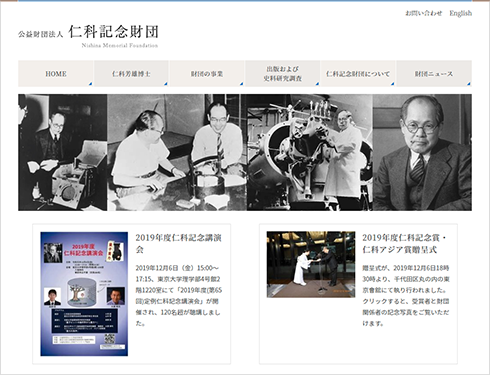
Task: Open the HOME menu item
Action: click(x=56, y=74)
